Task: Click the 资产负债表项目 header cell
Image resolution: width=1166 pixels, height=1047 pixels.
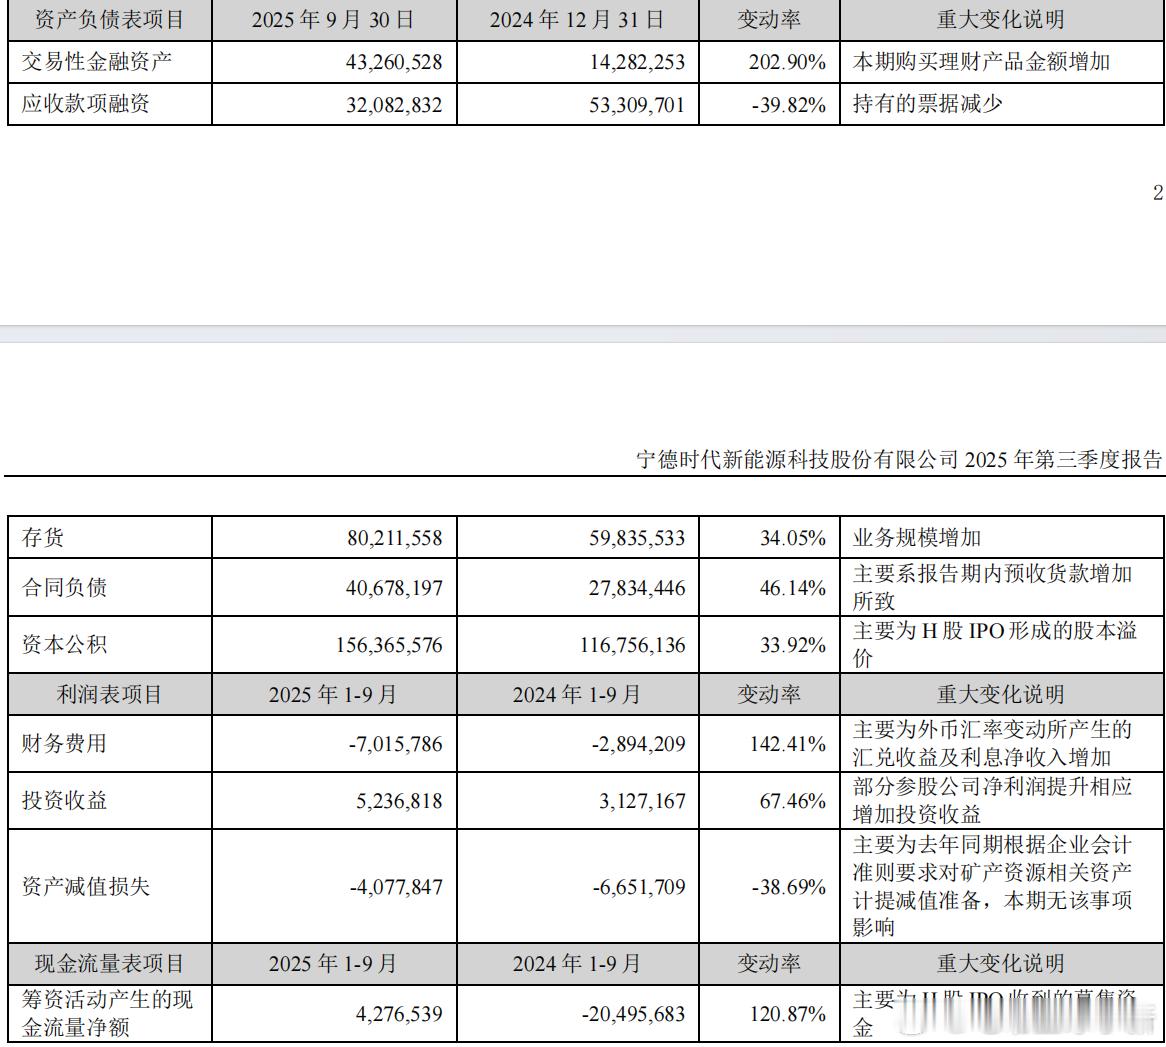Action: (109, 20)
